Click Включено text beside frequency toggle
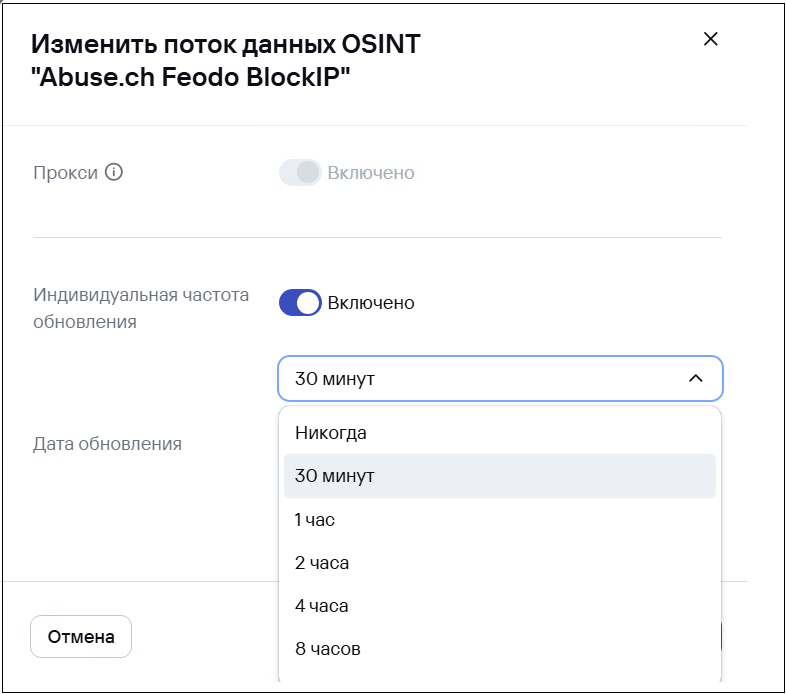 pyautogui.click(x=371, y=303)
